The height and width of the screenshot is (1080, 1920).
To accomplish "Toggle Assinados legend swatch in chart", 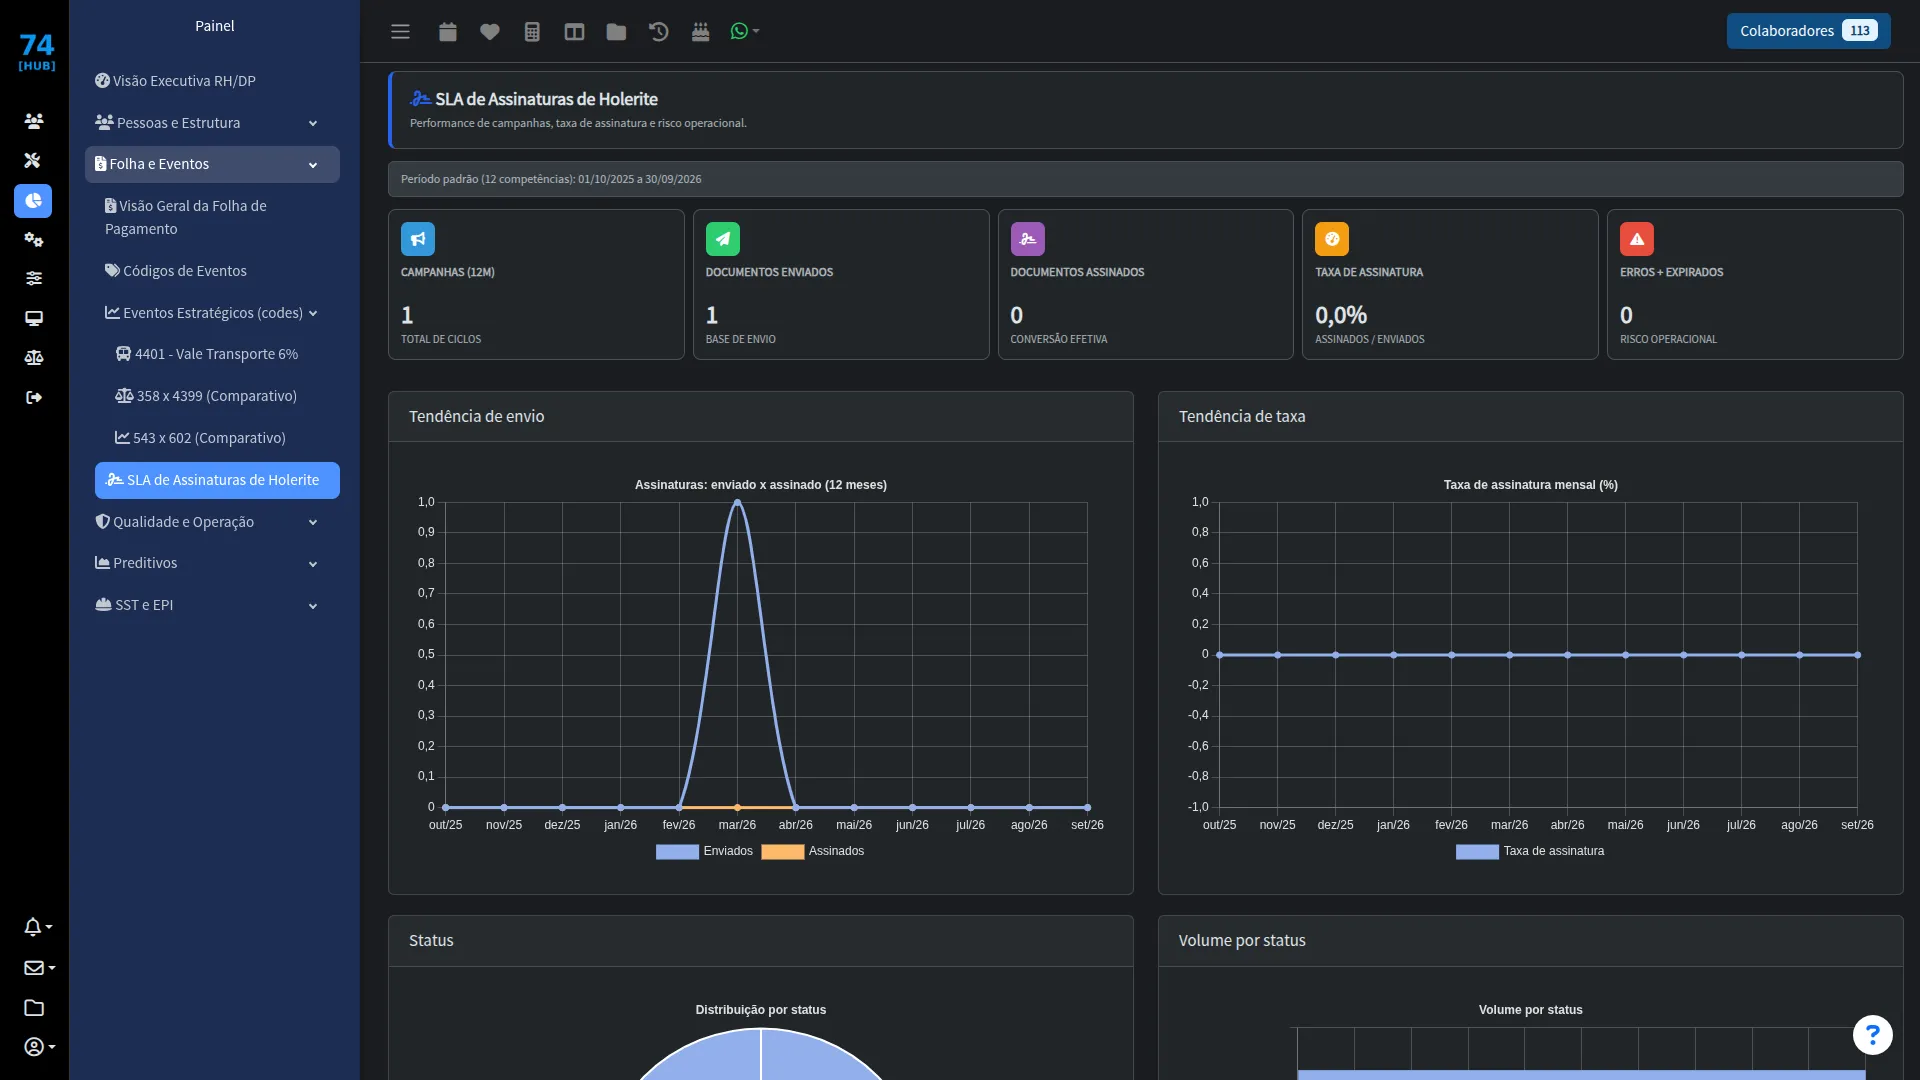I will 782,852.
